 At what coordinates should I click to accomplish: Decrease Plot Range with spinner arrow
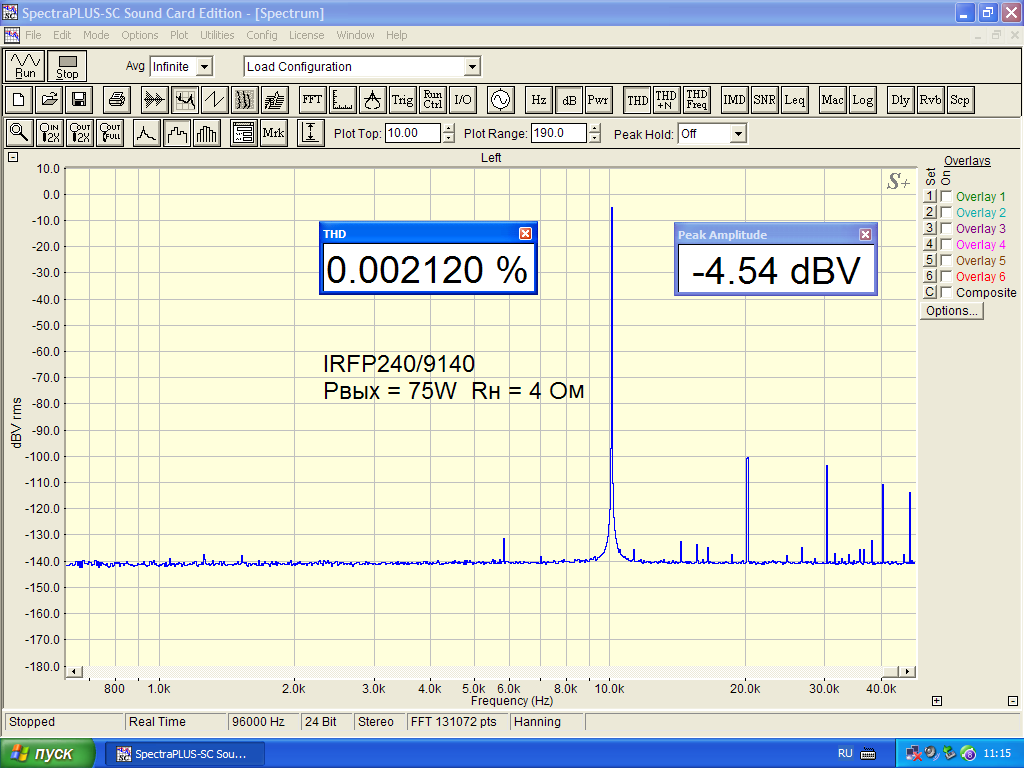594,138
